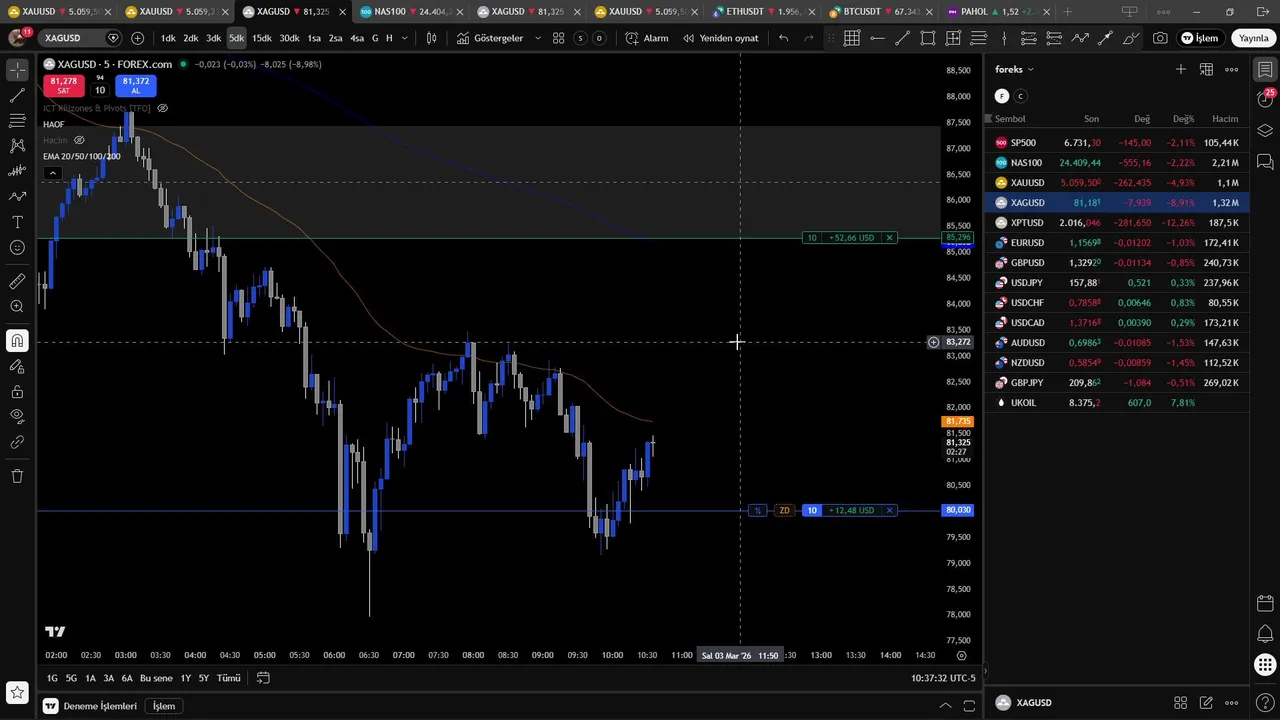This screenshot has height=720, width=1280.
Task: Toggle magnet mode for drawings
Action: coord(17,341)
